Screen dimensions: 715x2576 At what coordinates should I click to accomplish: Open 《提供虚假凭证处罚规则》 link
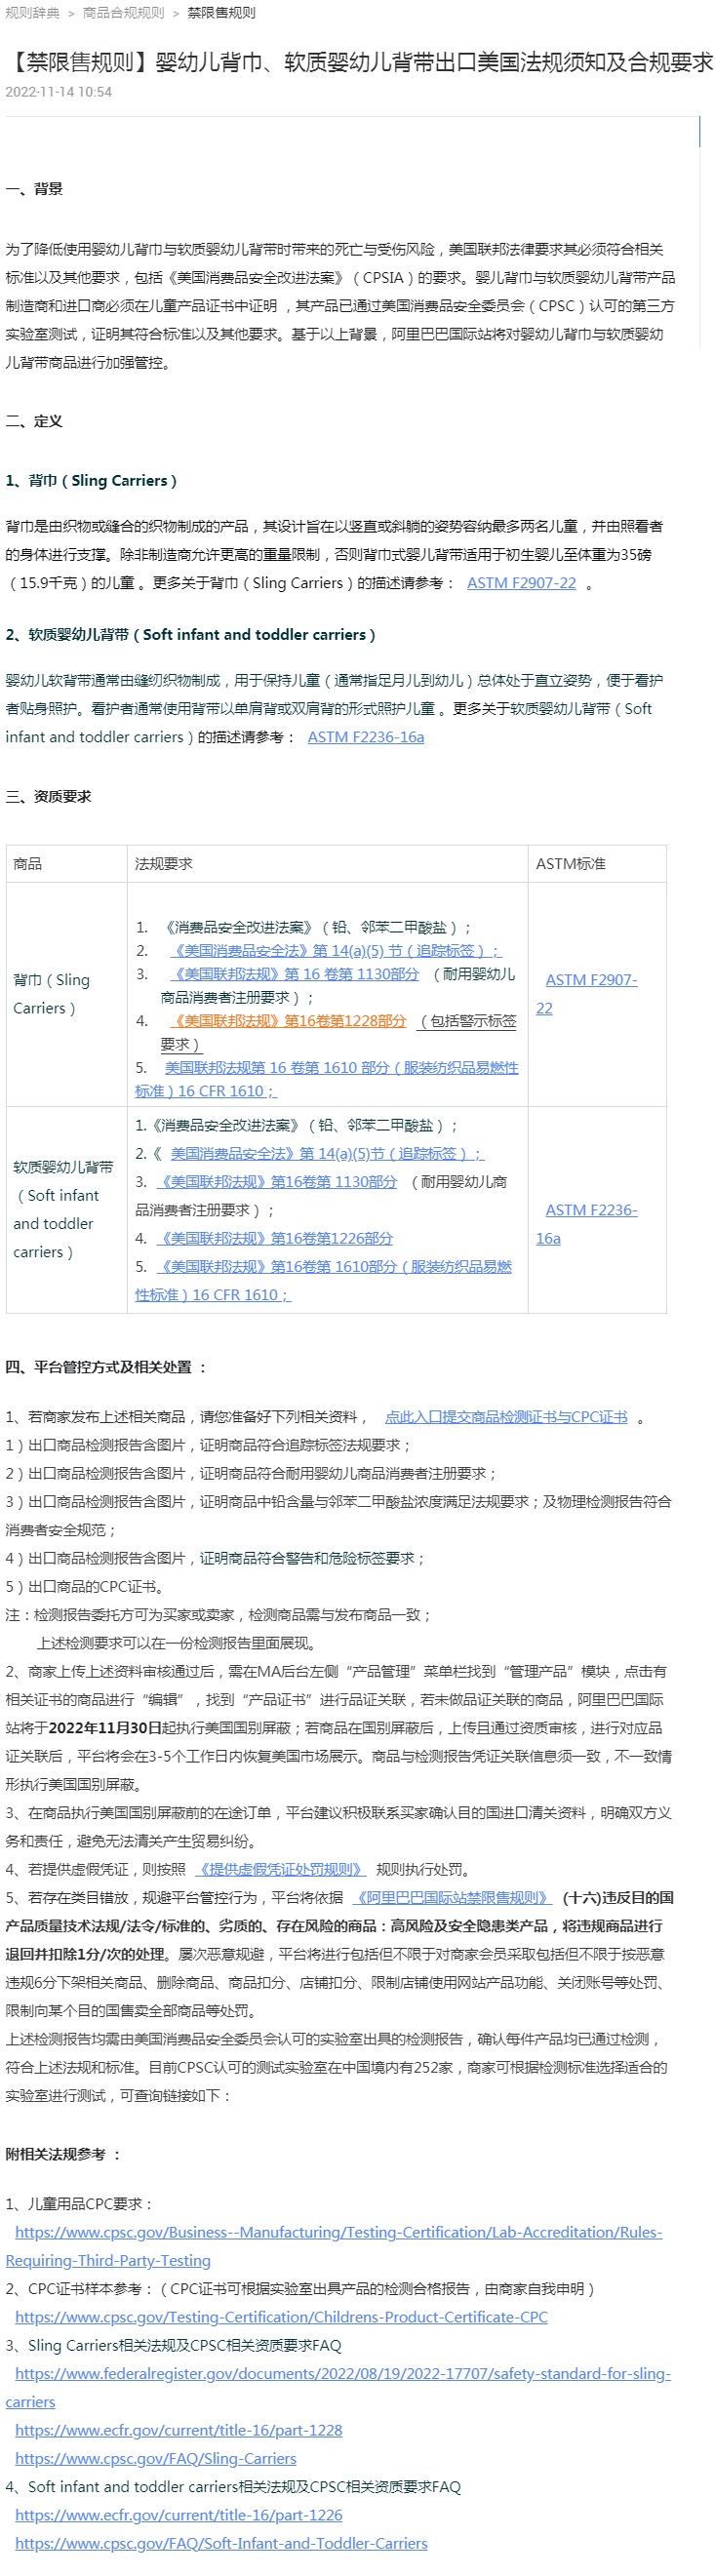pos(281,1869)
